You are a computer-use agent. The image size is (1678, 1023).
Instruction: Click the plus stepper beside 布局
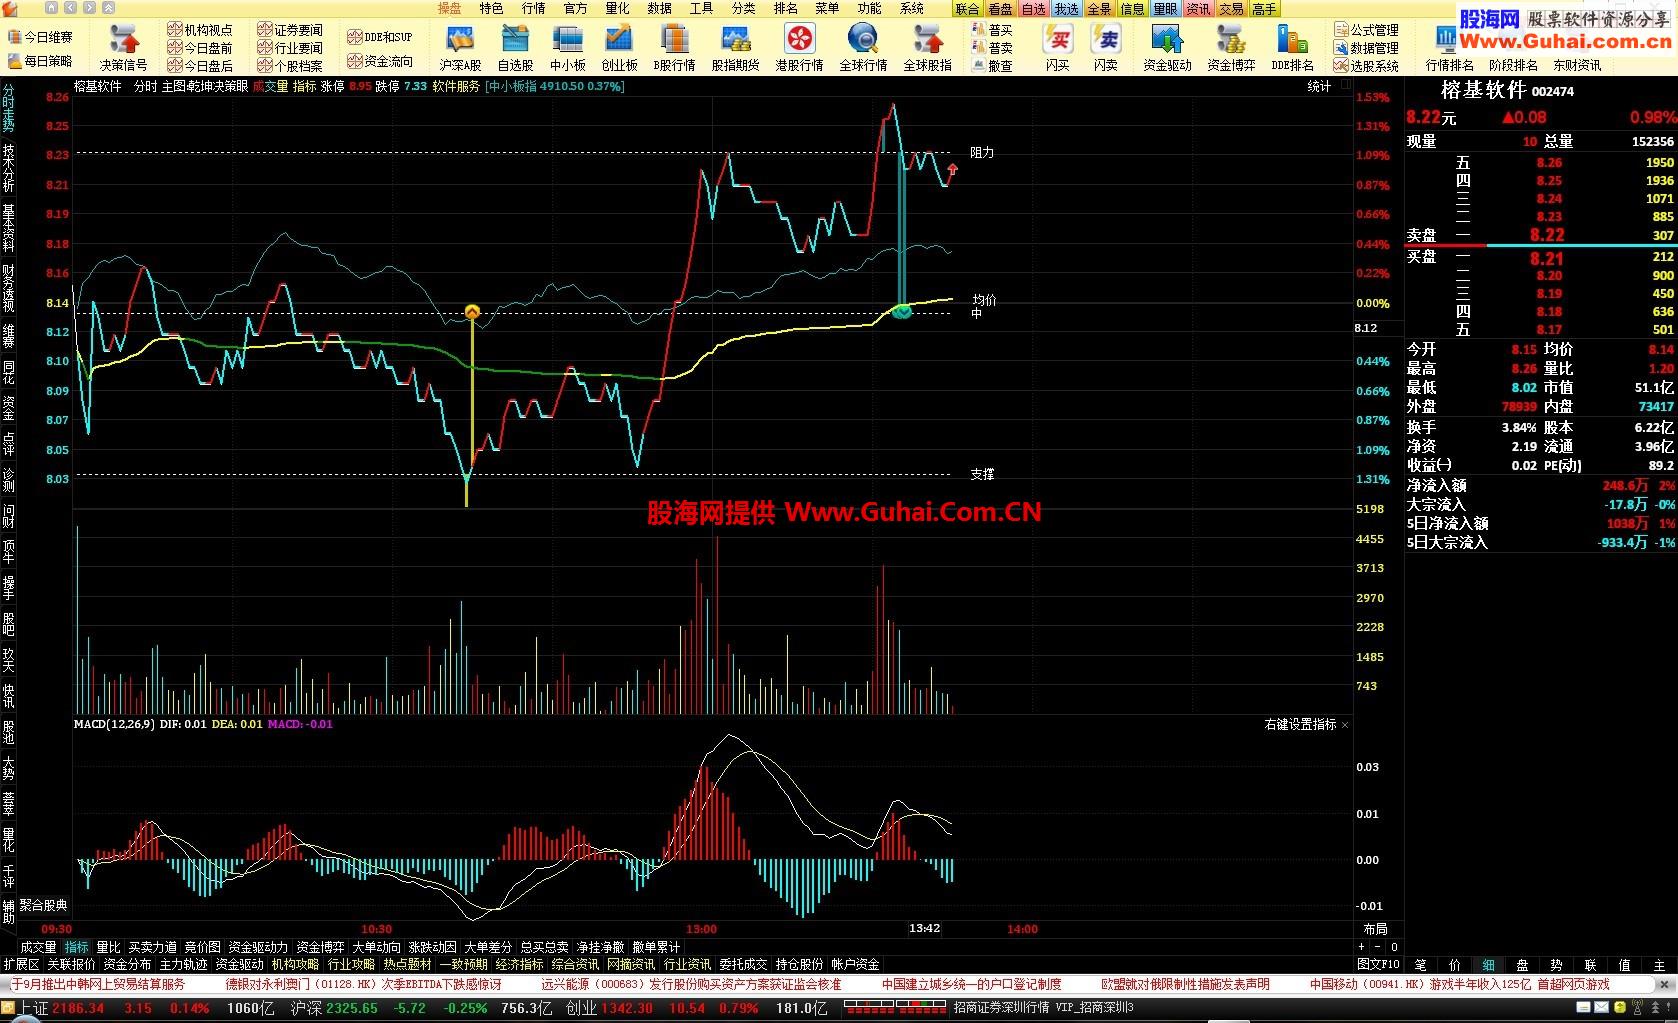point(1361,946)
